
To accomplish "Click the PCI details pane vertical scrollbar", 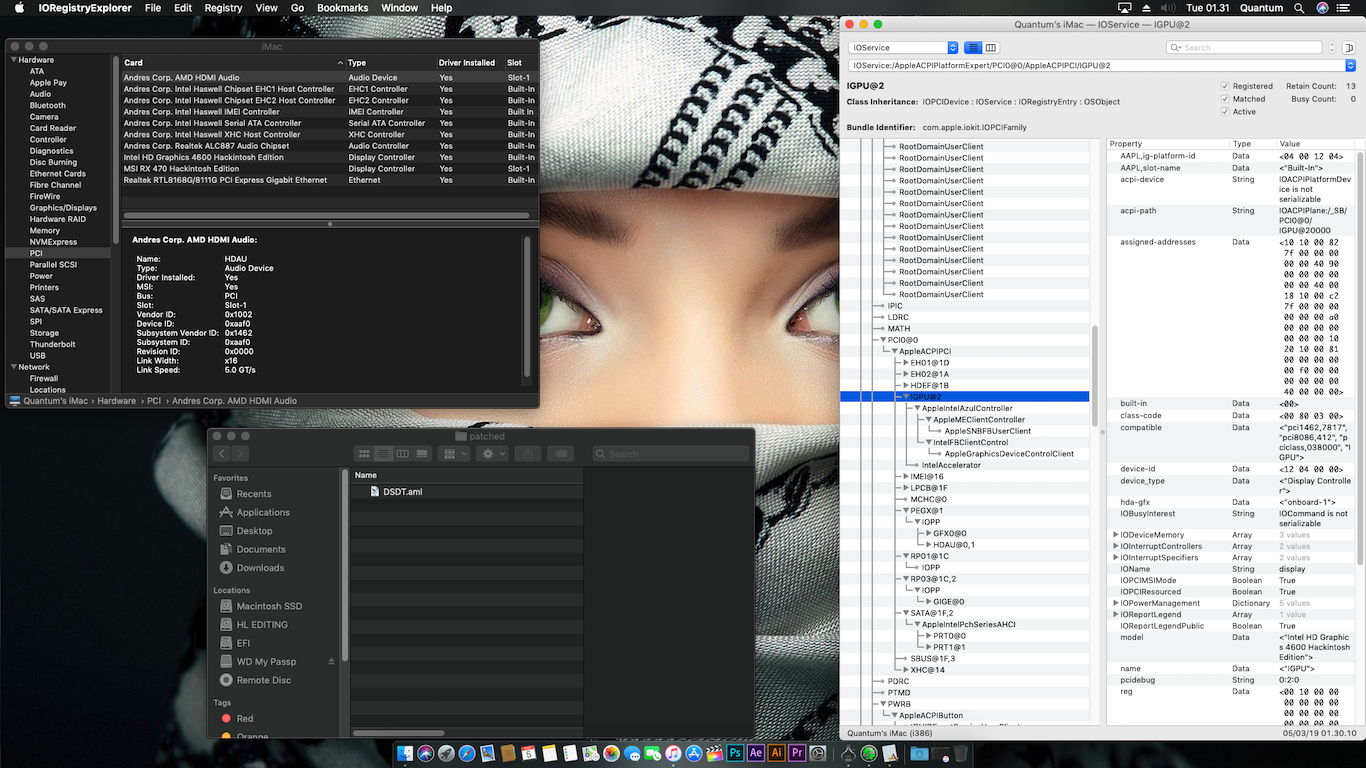I will point(527,306).
